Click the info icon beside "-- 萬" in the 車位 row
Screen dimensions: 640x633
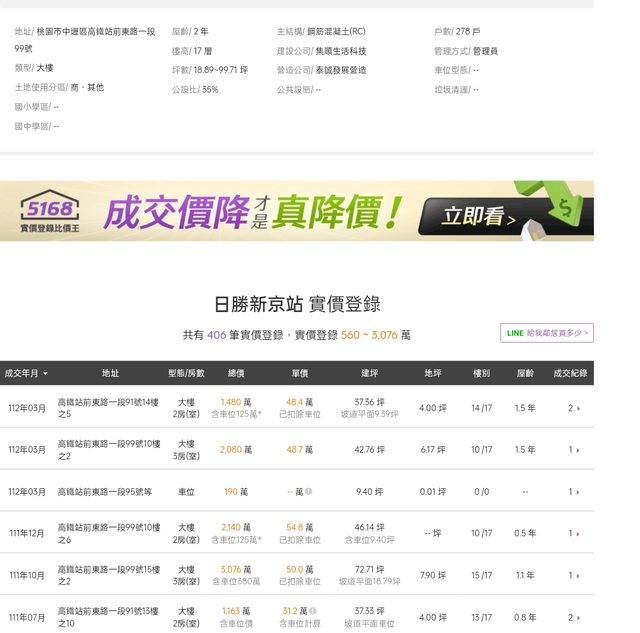[x=308, y=492]
